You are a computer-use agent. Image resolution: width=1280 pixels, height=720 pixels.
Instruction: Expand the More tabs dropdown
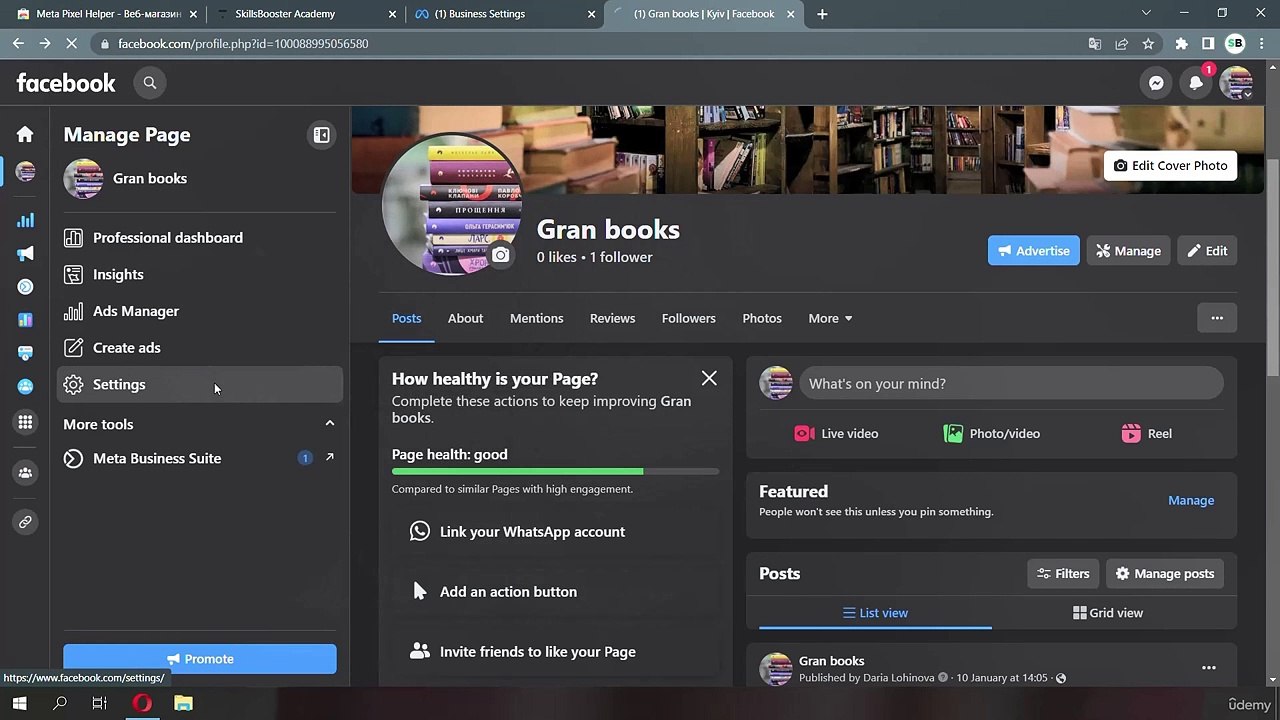[830, 318]
